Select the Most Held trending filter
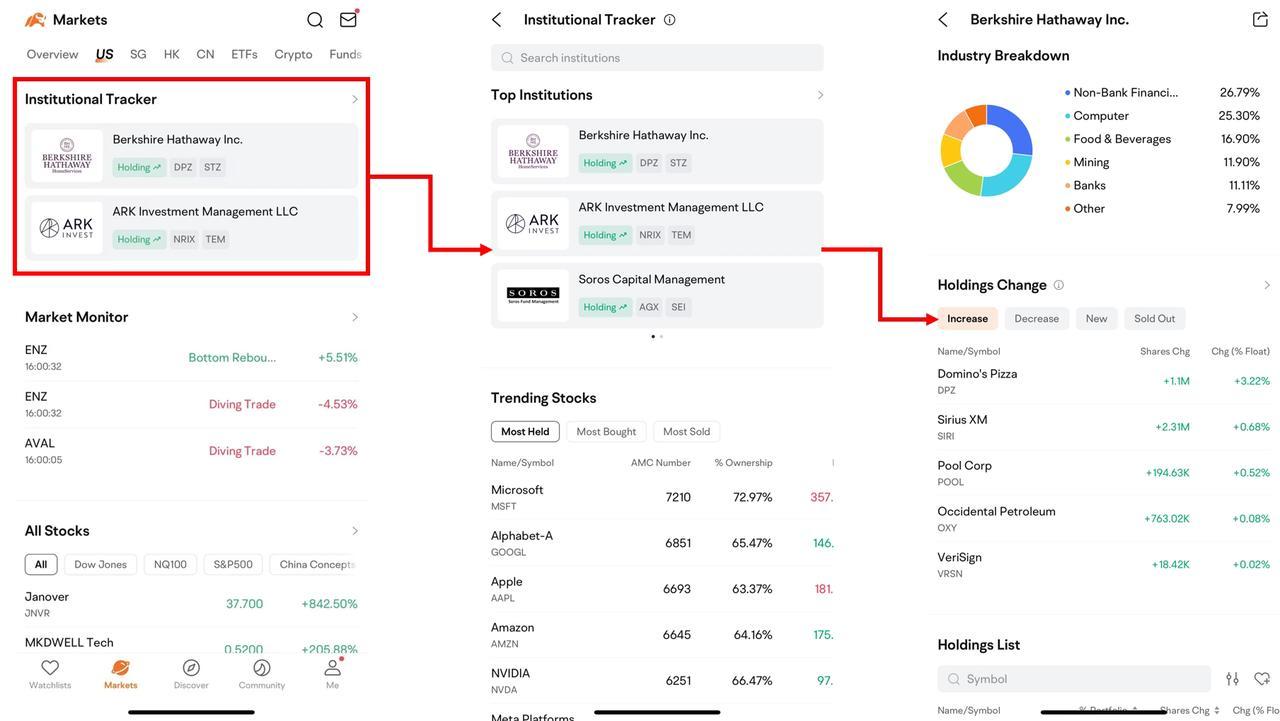 coord(525,431)
